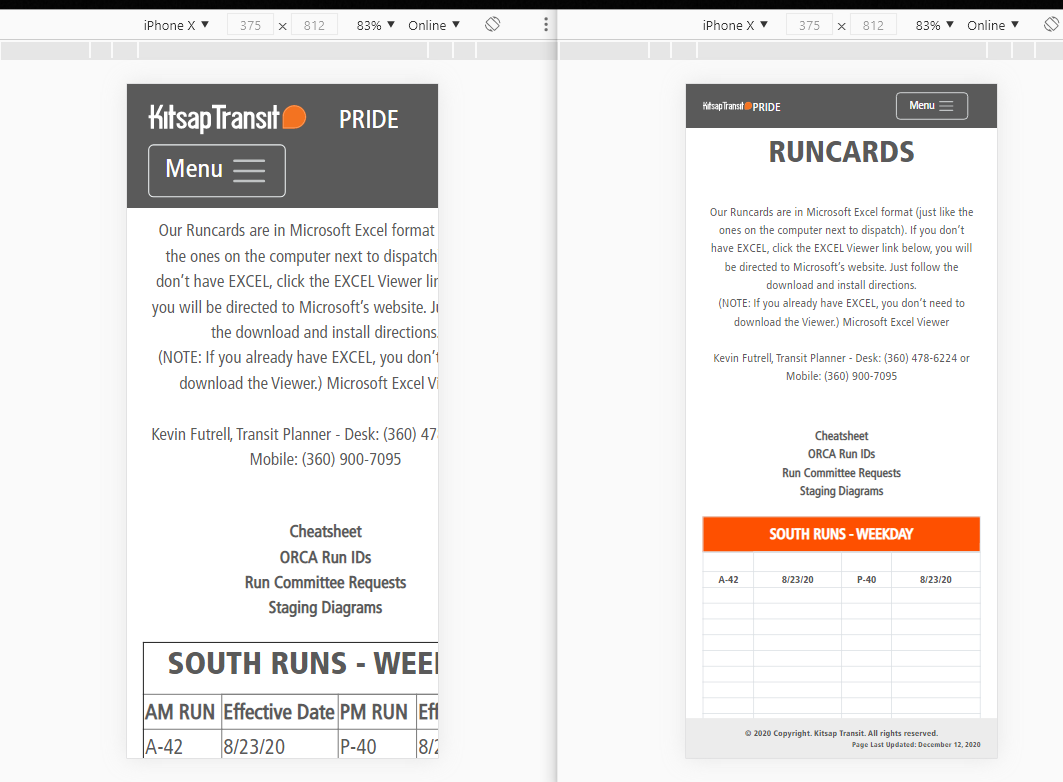Click the 812 height field in right pane

[x=873, y=25]
